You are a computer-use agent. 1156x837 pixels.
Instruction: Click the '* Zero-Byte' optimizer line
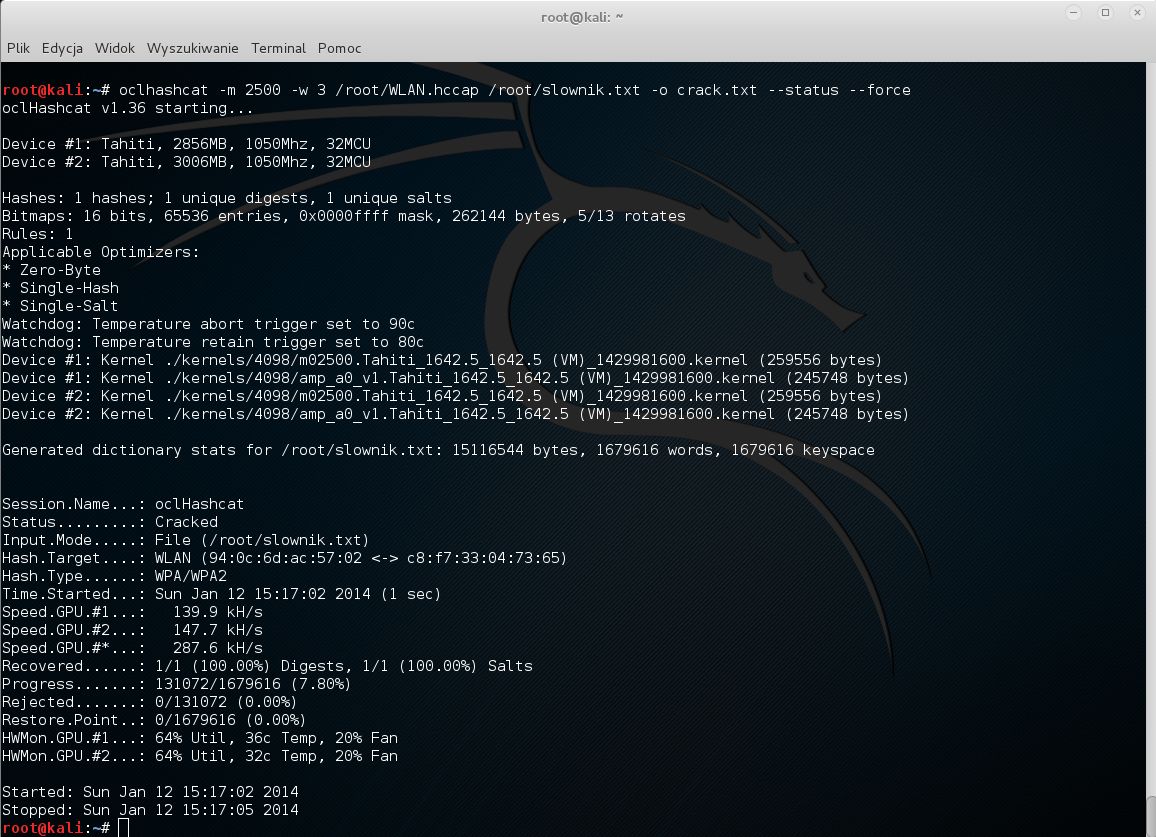pyautogui.click(x=51, y=271)
